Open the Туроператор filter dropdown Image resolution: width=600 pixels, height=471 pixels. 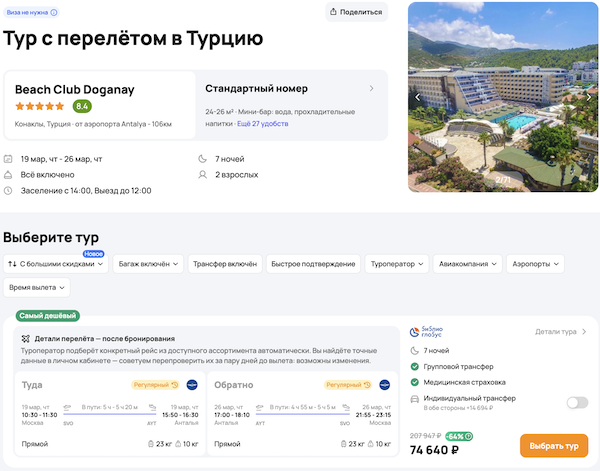396,264
